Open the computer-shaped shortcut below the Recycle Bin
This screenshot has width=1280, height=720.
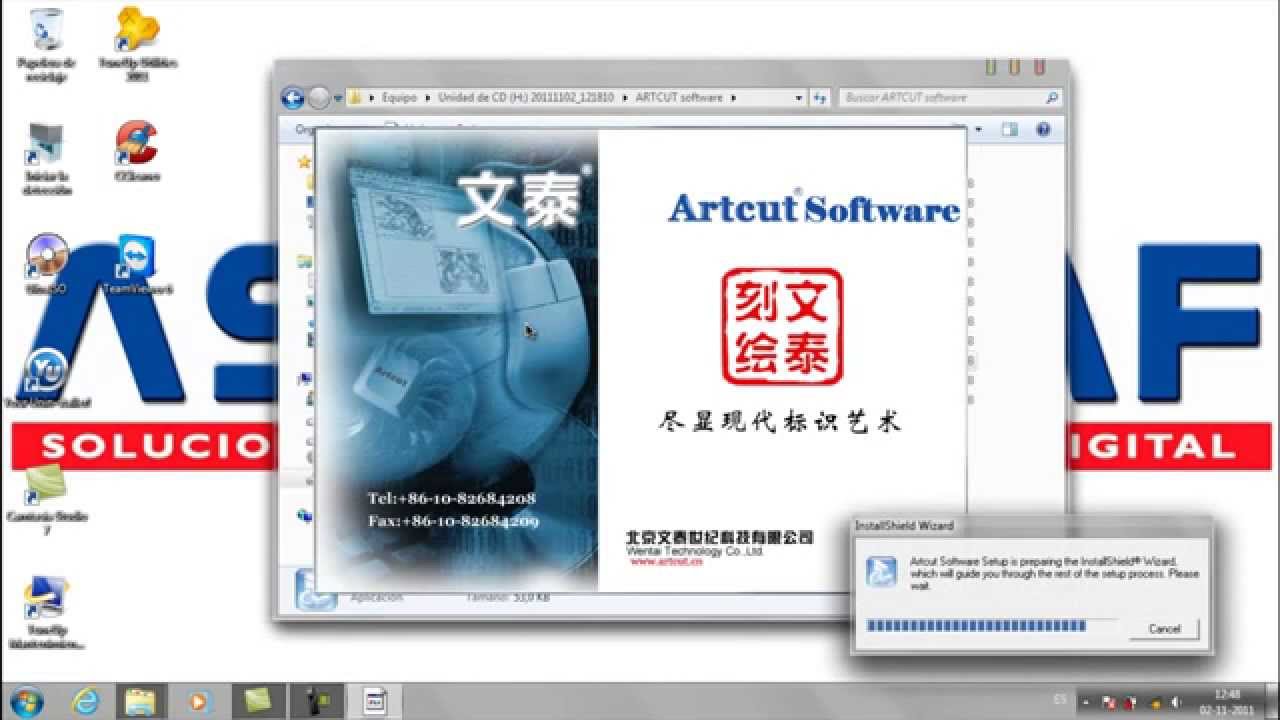click(x=46, y=158)
